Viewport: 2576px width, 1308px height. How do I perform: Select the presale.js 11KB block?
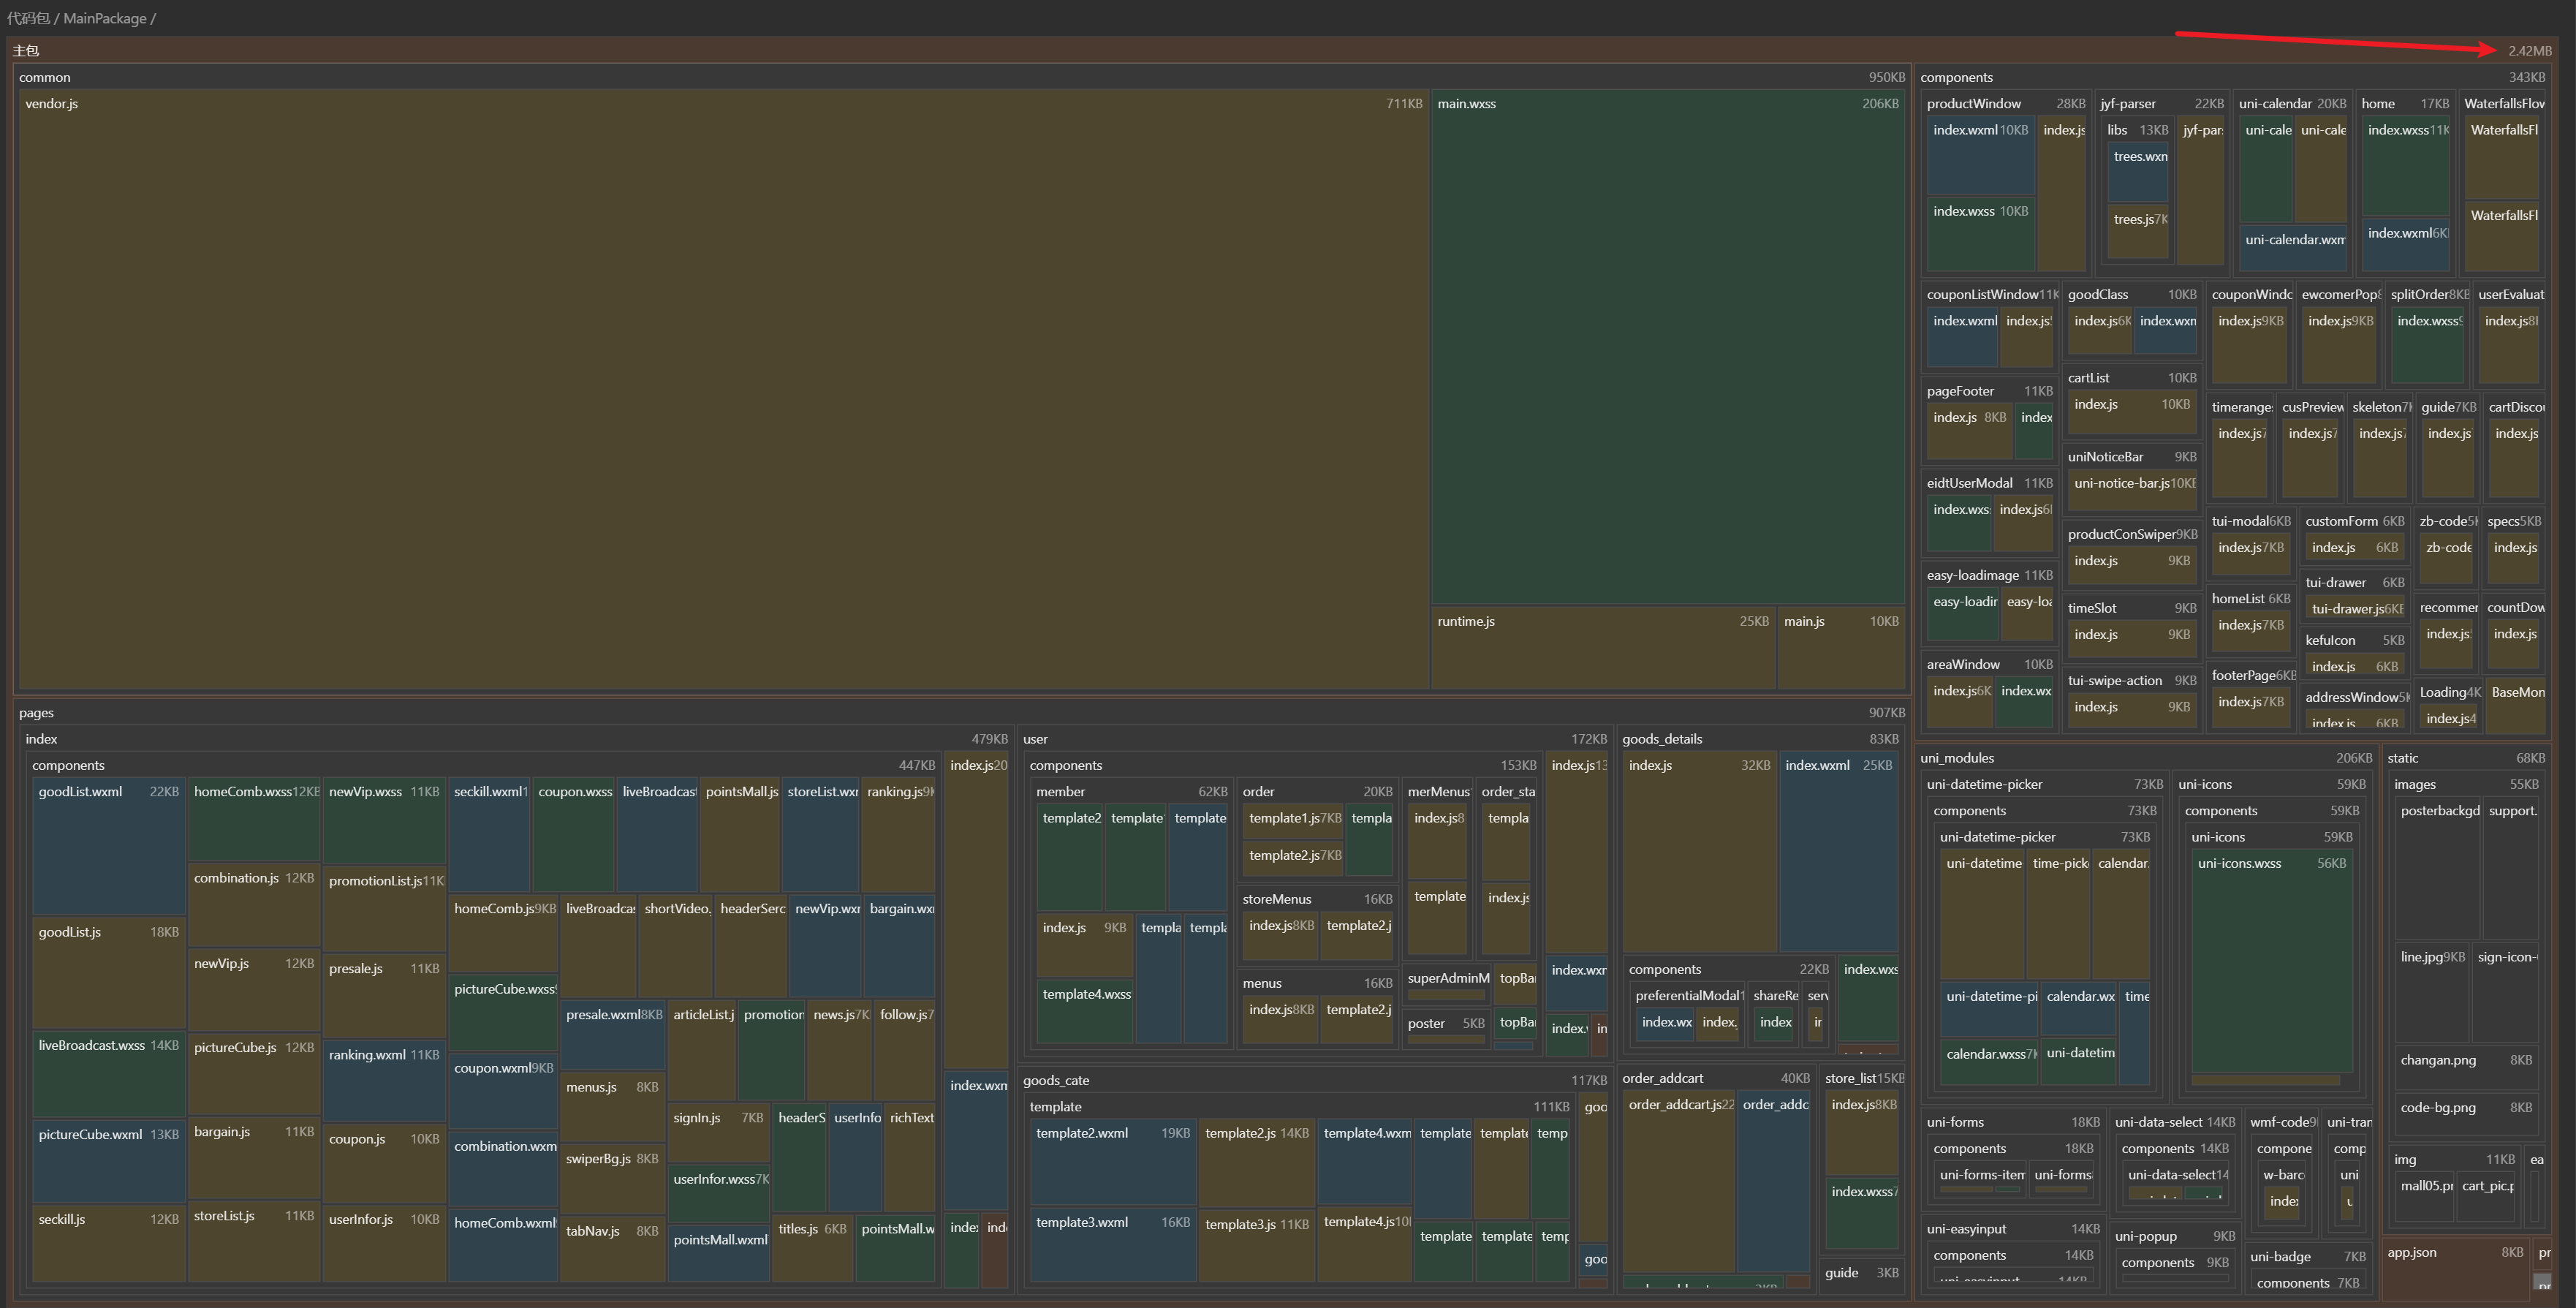coord(385,997)
